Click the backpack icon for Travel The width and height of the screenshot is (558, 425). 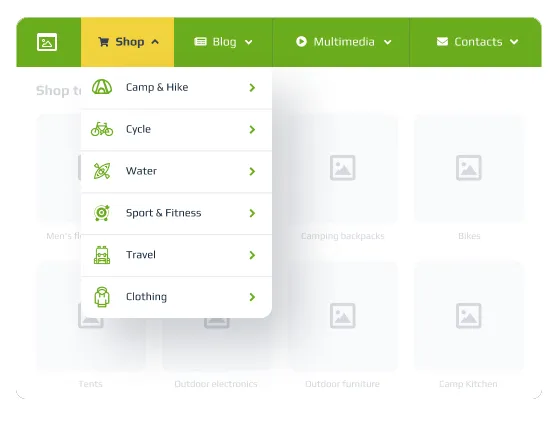102,255
